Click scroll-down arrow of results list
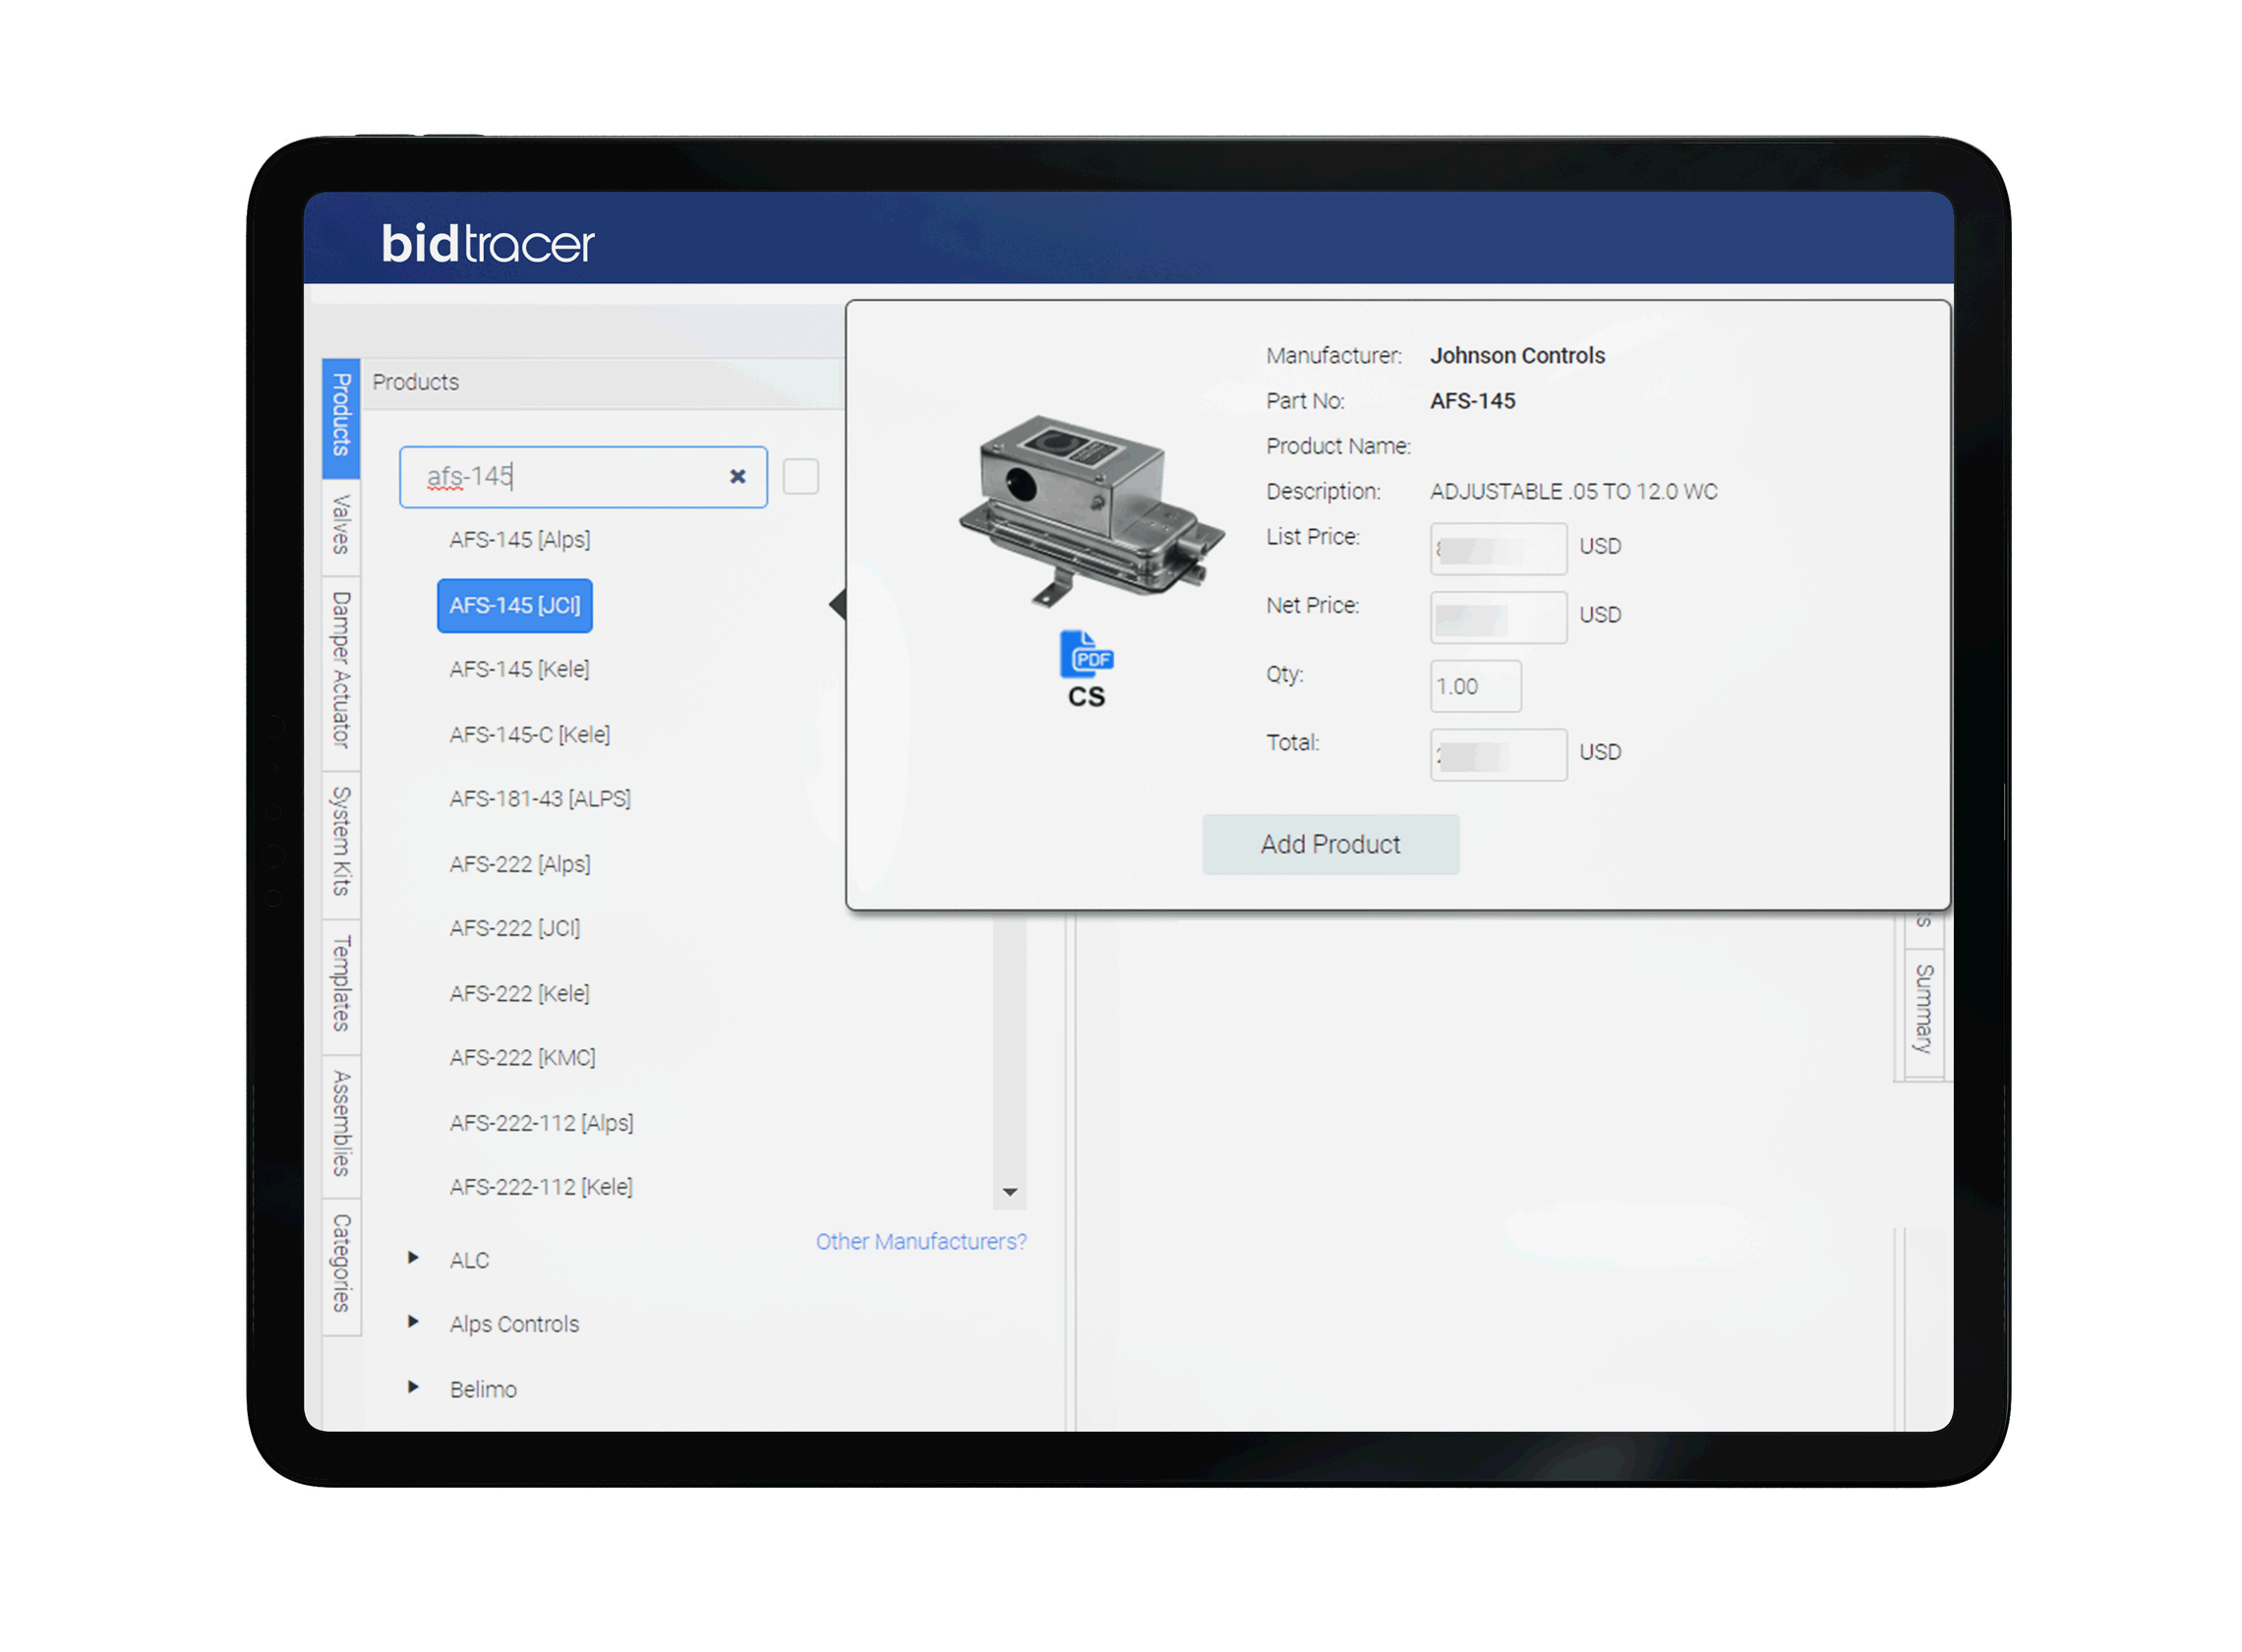 pos(1009,1192)
